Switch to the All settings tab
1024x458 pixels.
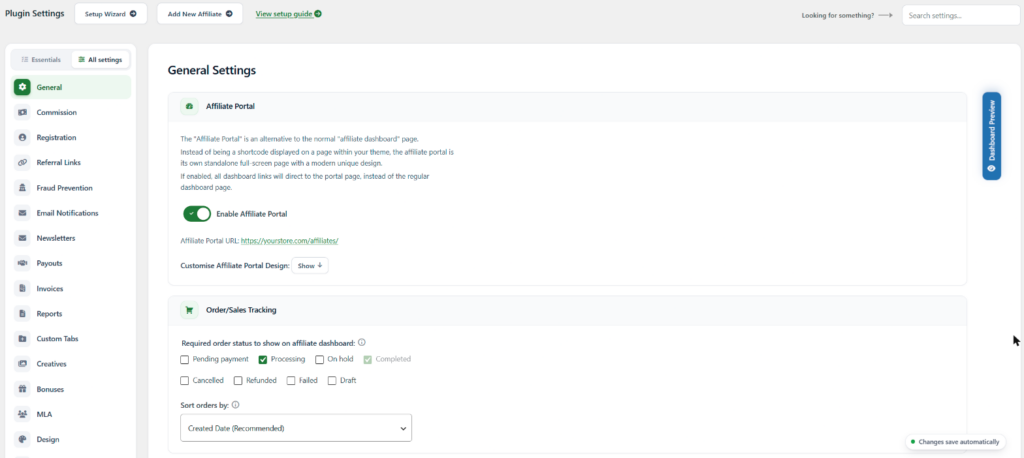point(100,59)
